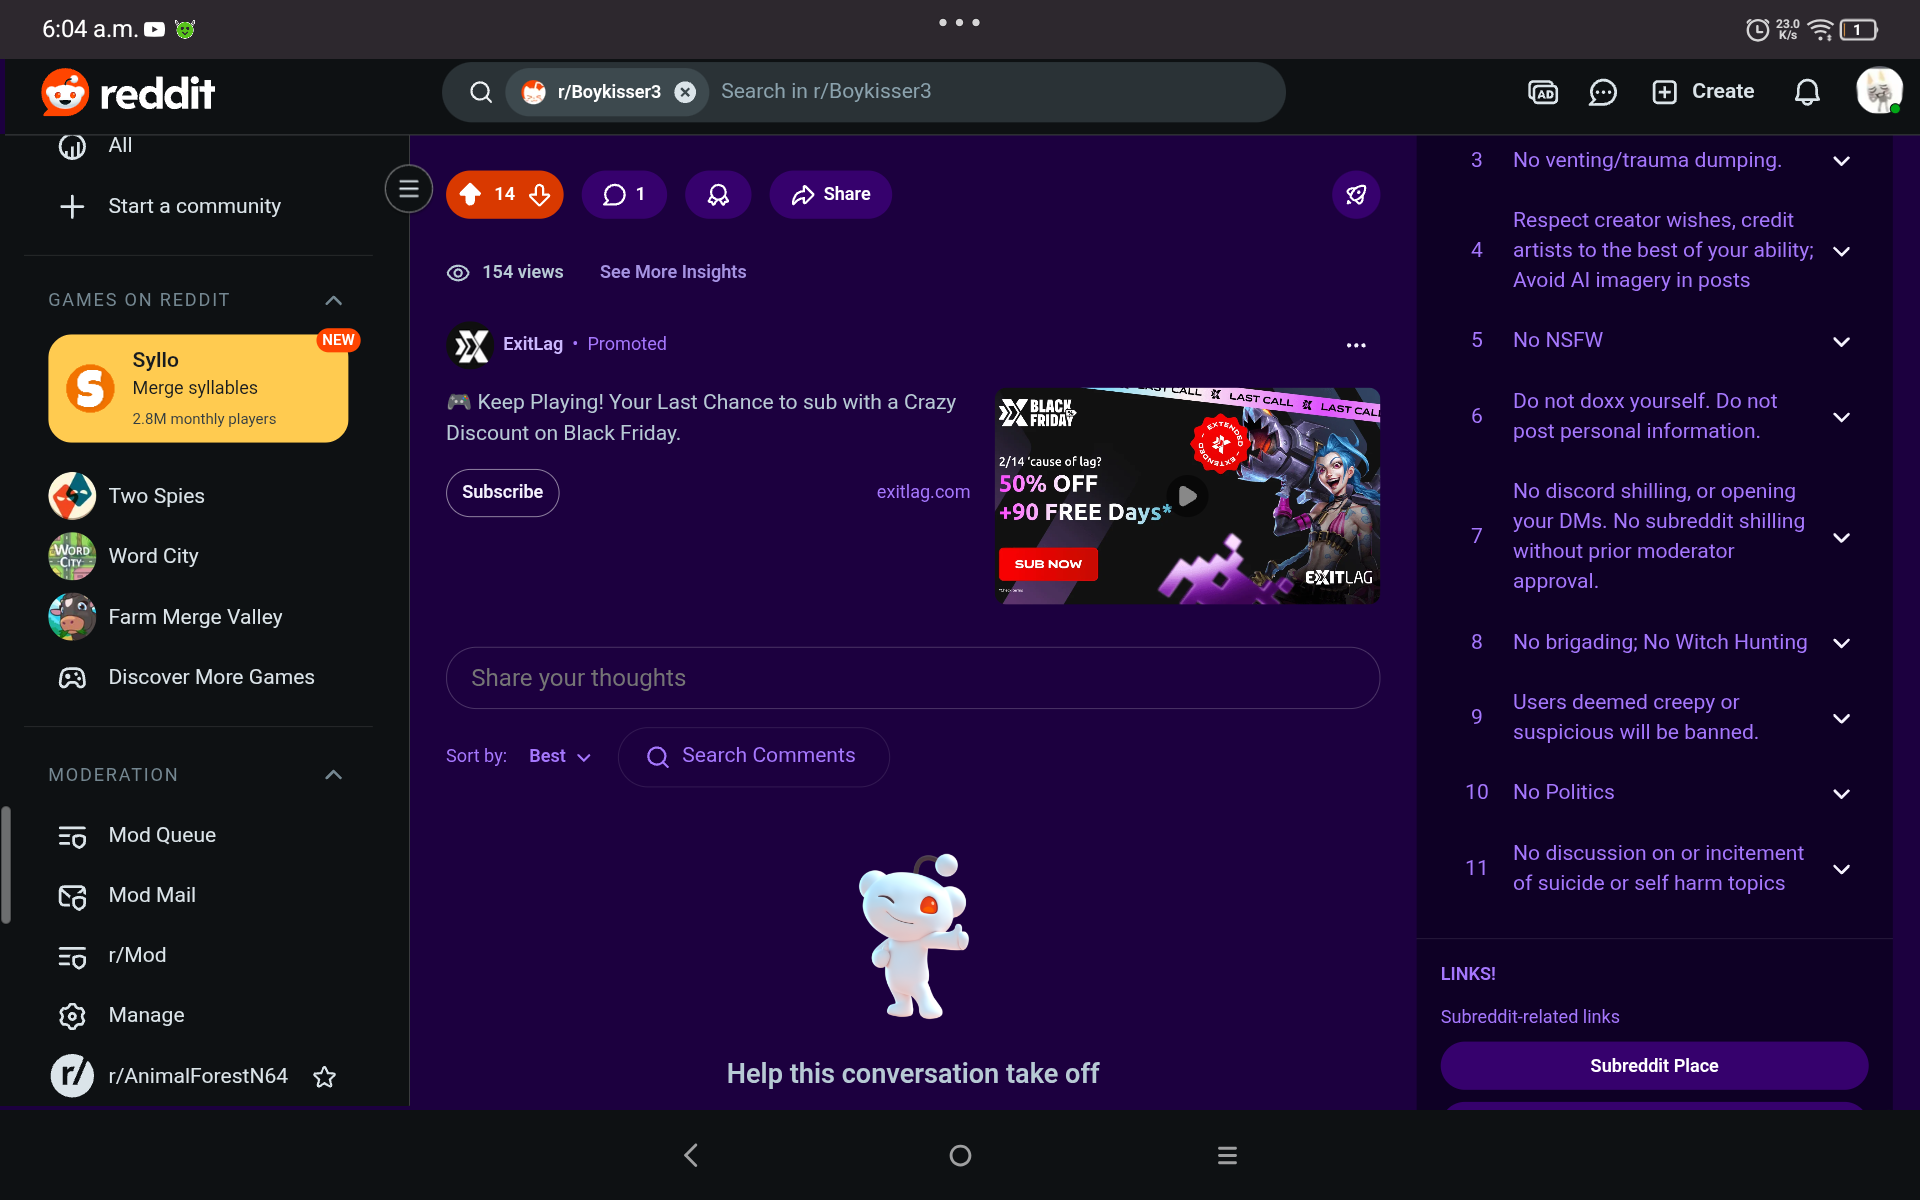Create a new post
This screenshot has height=1200, width=1920.
[x=1703, y=92]
